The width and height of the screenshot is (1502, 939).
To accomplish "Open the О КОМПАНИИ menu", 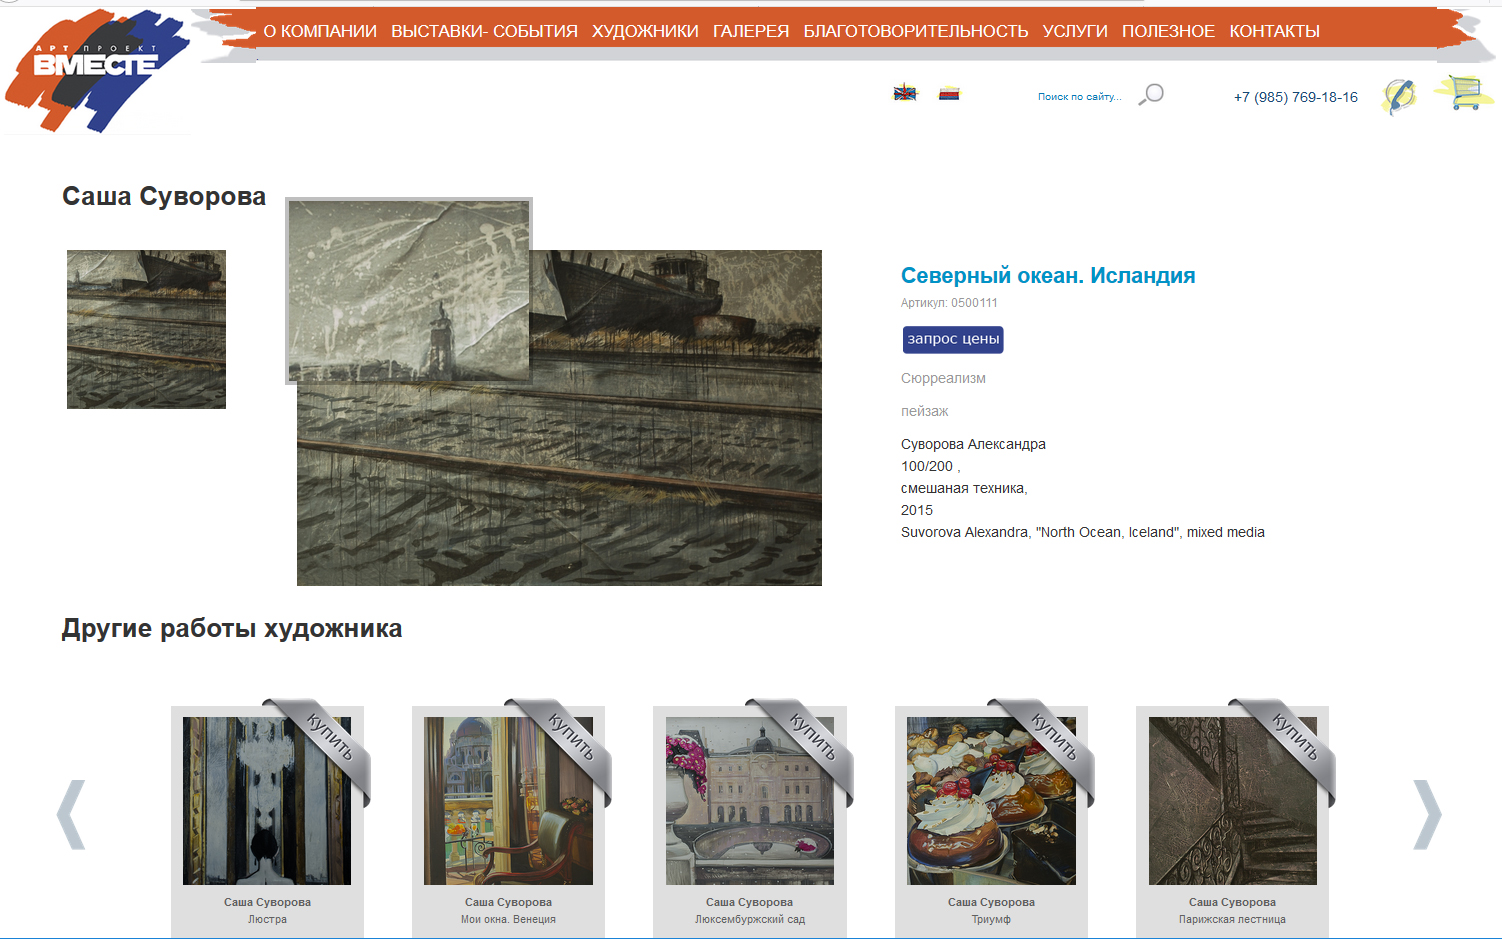I will (x=320, y=31).
